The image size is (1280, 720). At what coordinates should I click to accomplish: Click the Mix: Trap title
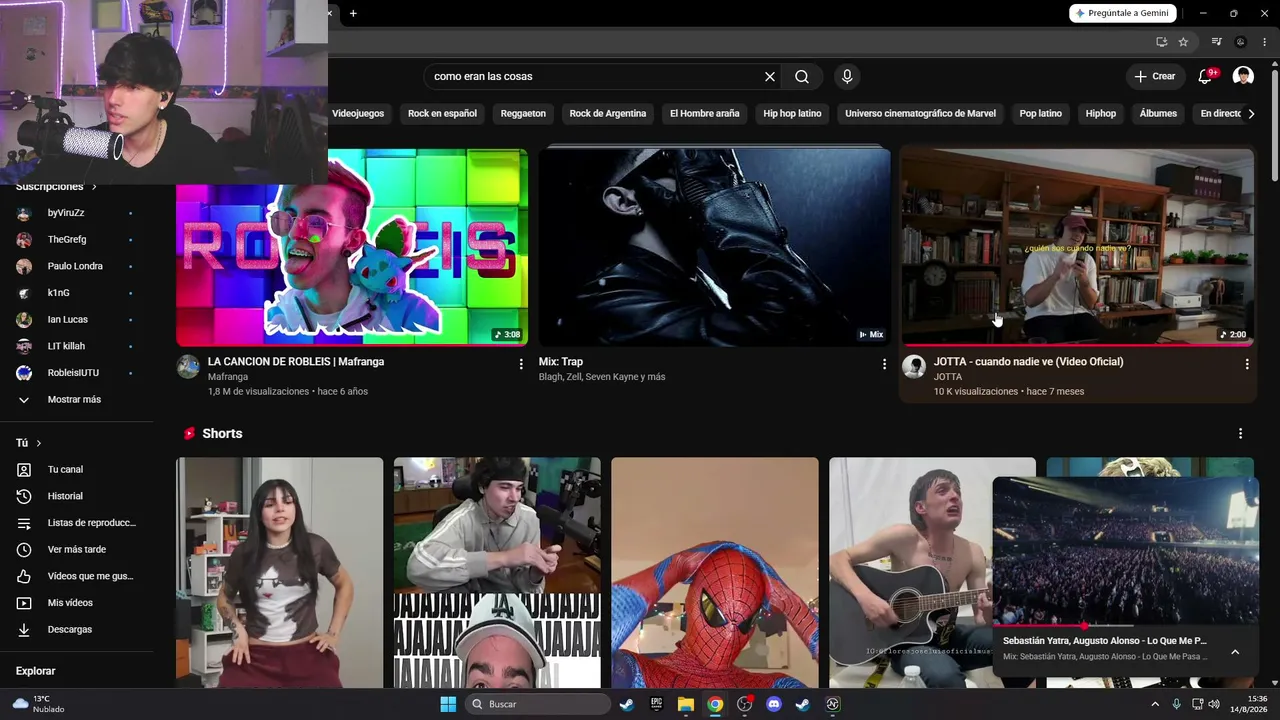561,362
